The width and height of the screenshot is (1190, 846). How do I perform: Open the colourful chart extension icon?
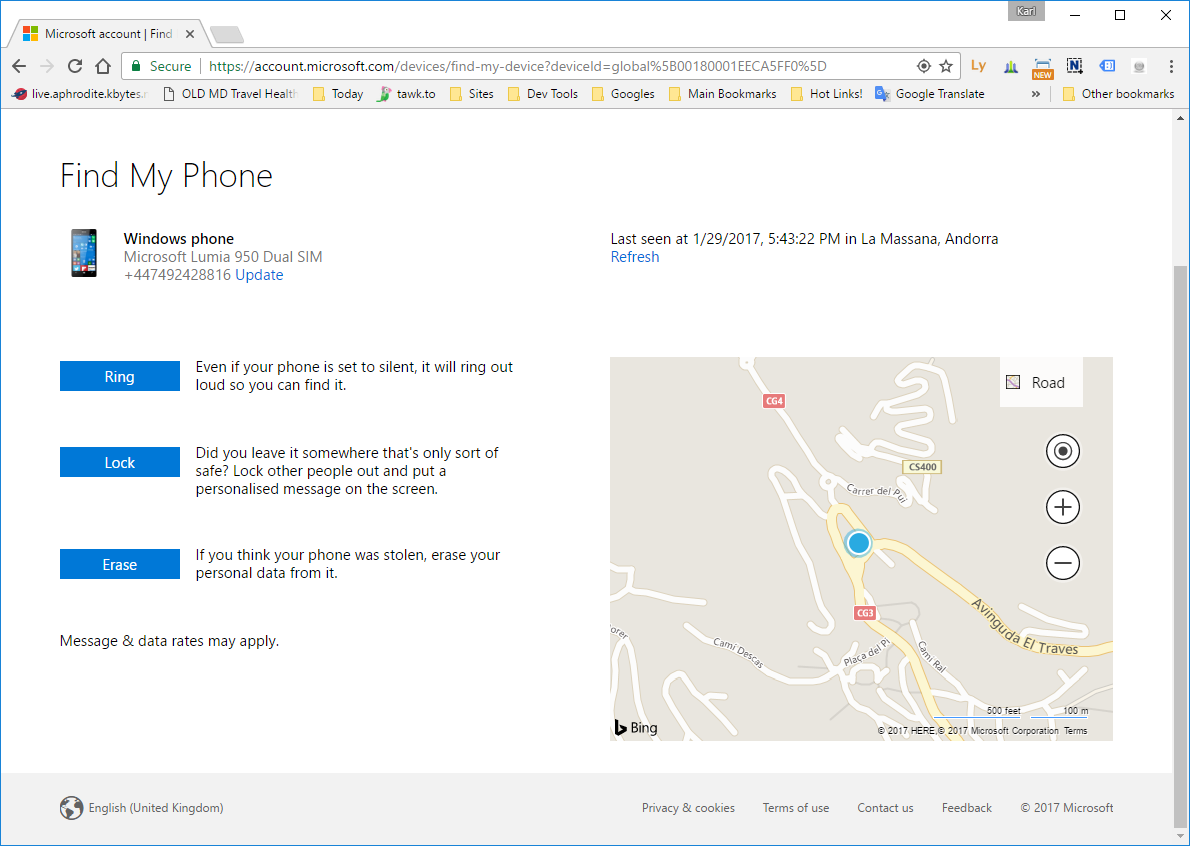pyautogui.click(x=1011, y=66)
